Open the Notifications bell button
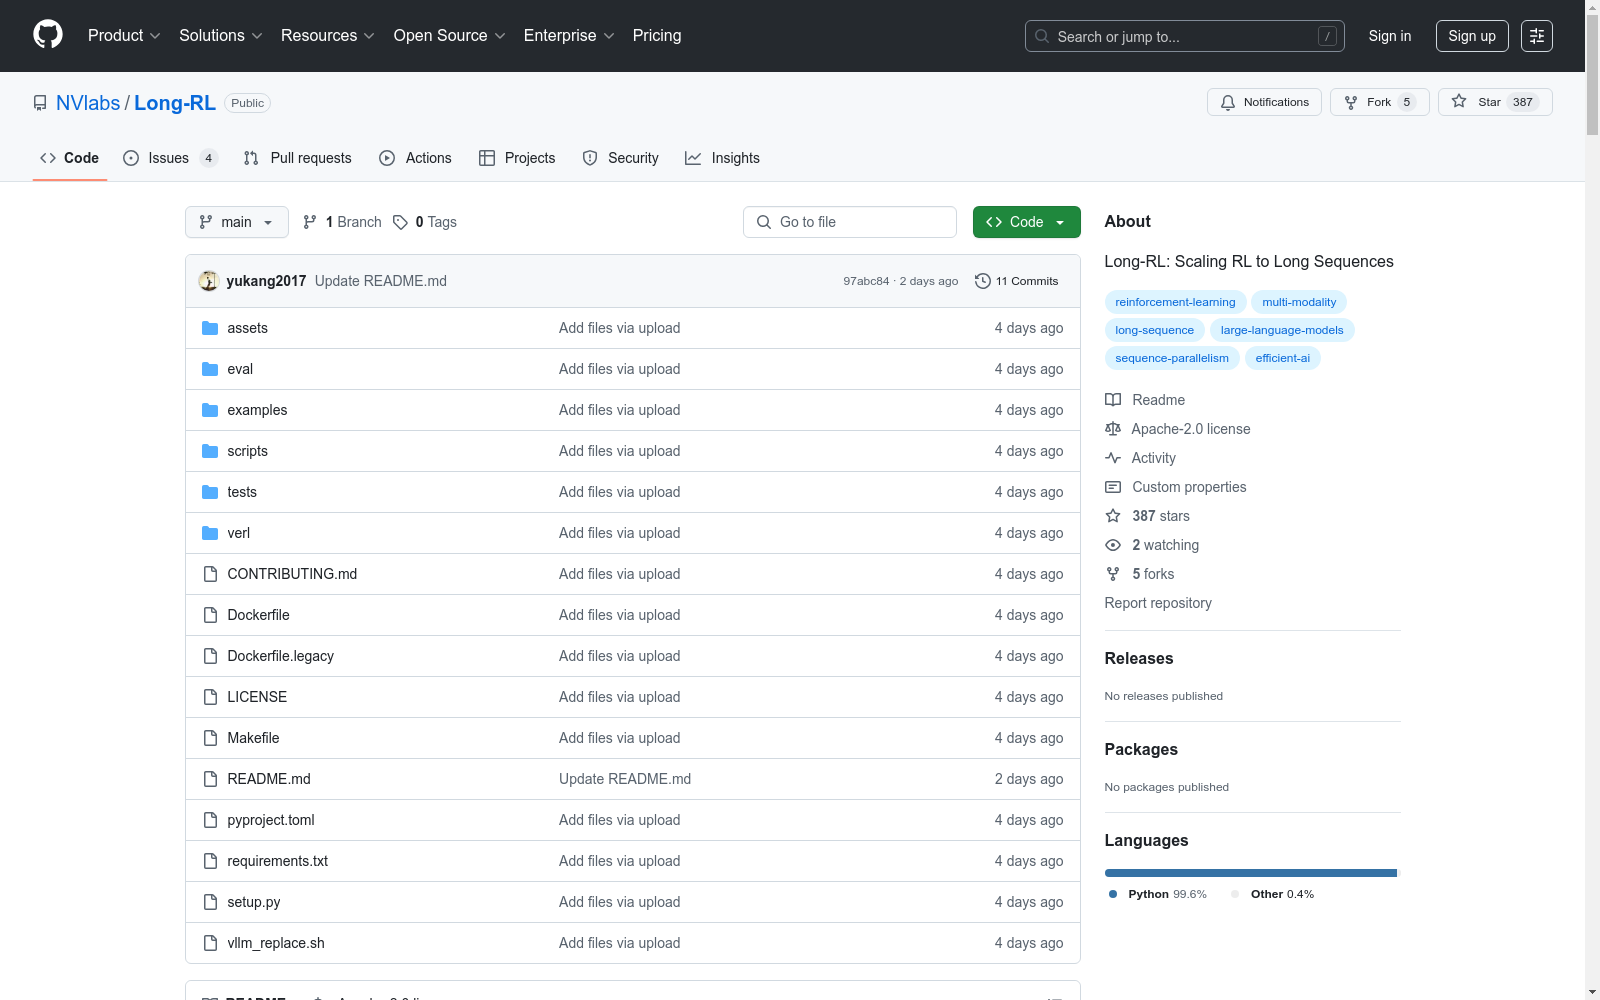The height and width of the screenshot is (1000, 1600). tap(1265, 102)
